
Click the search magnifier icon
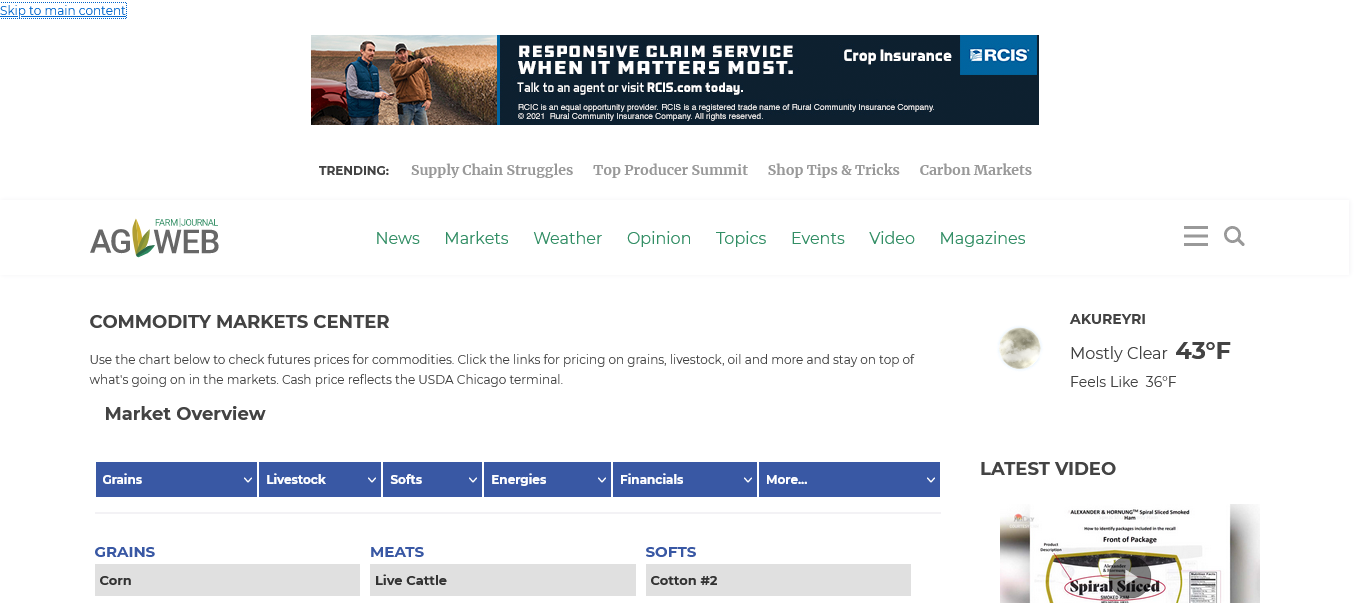pyautogui.click(x=1234, y=236)
